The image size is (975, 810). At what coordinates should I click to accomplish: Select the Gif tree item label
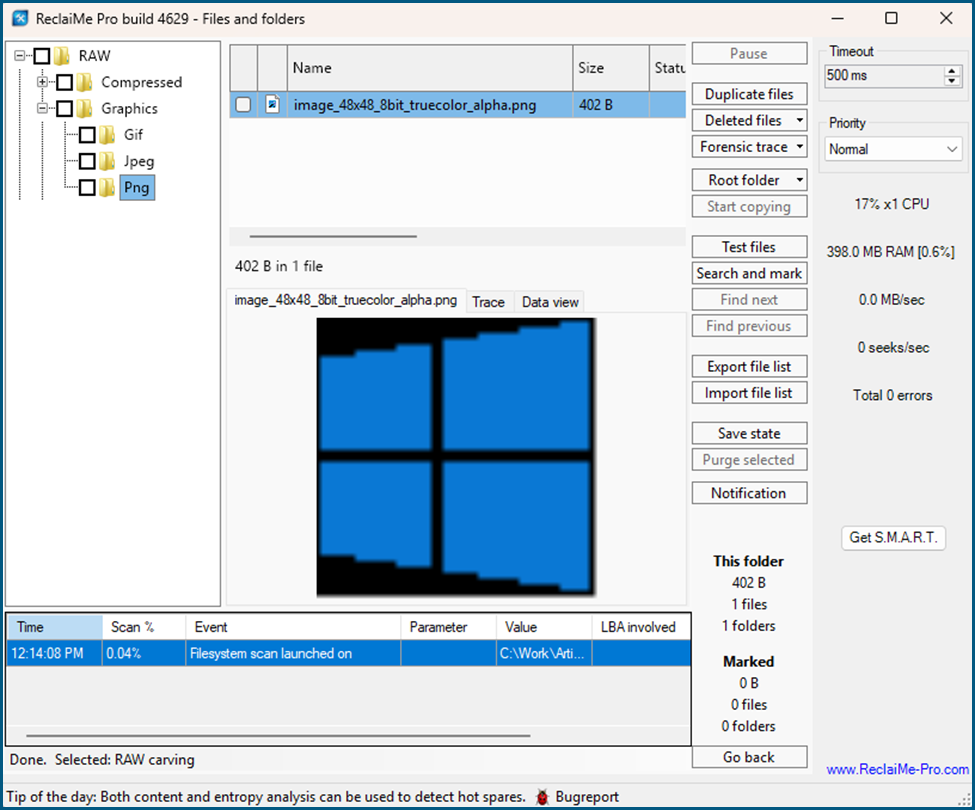133,135
